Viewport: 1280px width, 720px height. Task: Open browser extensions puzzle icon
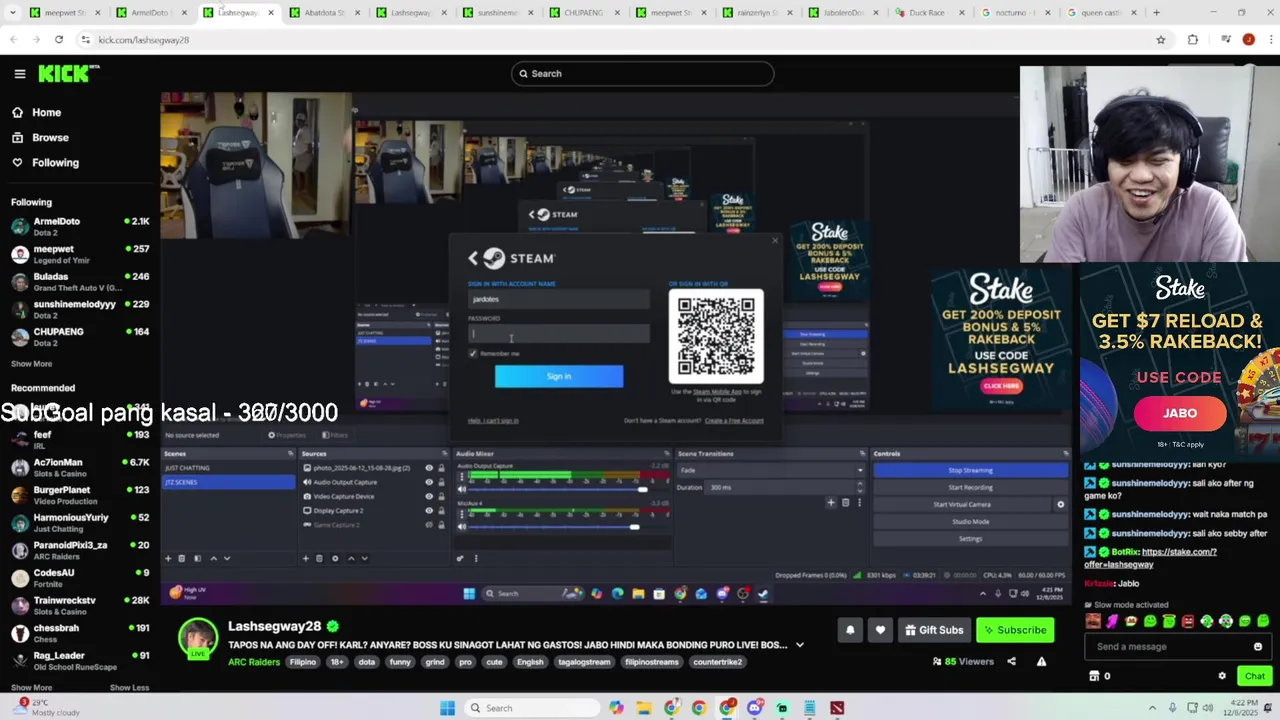(1192, 40)
